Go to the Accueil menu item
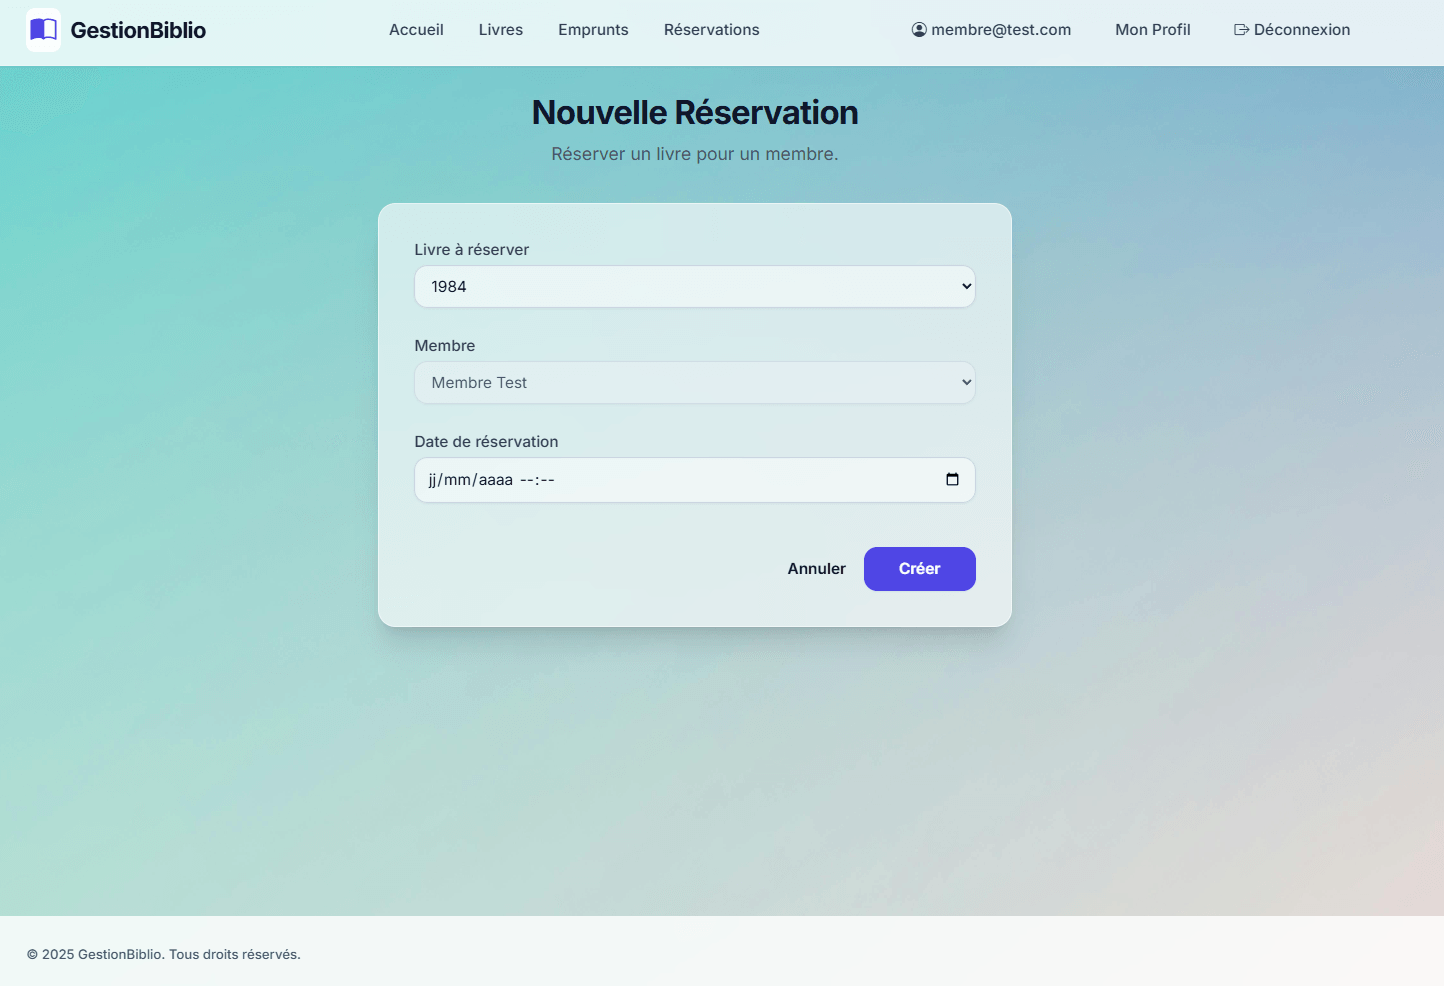1444x986 pixels. 416,30
